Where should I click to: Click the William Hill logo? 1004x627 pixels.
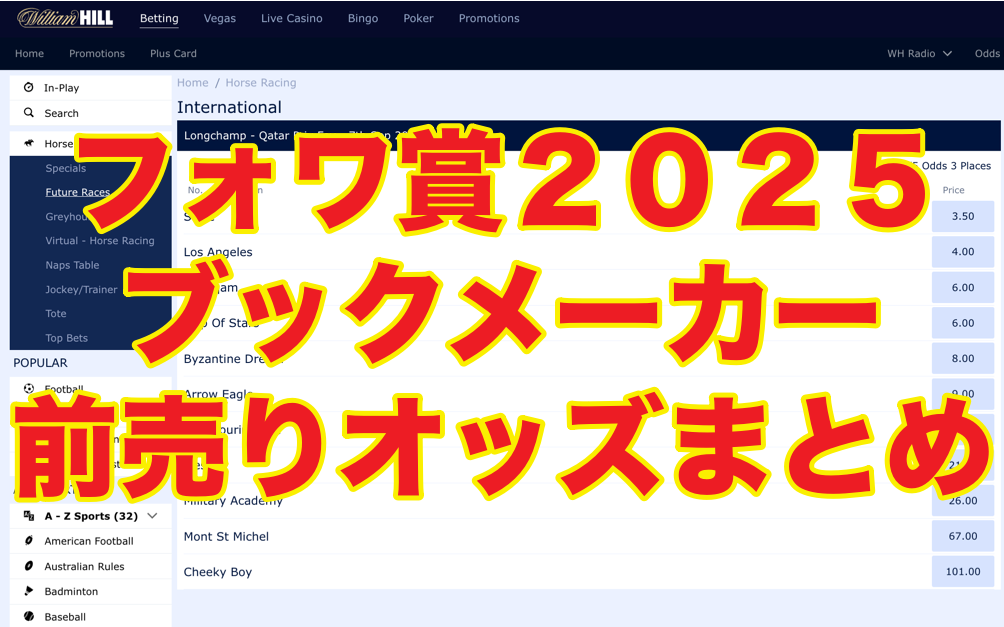point(65,18)
